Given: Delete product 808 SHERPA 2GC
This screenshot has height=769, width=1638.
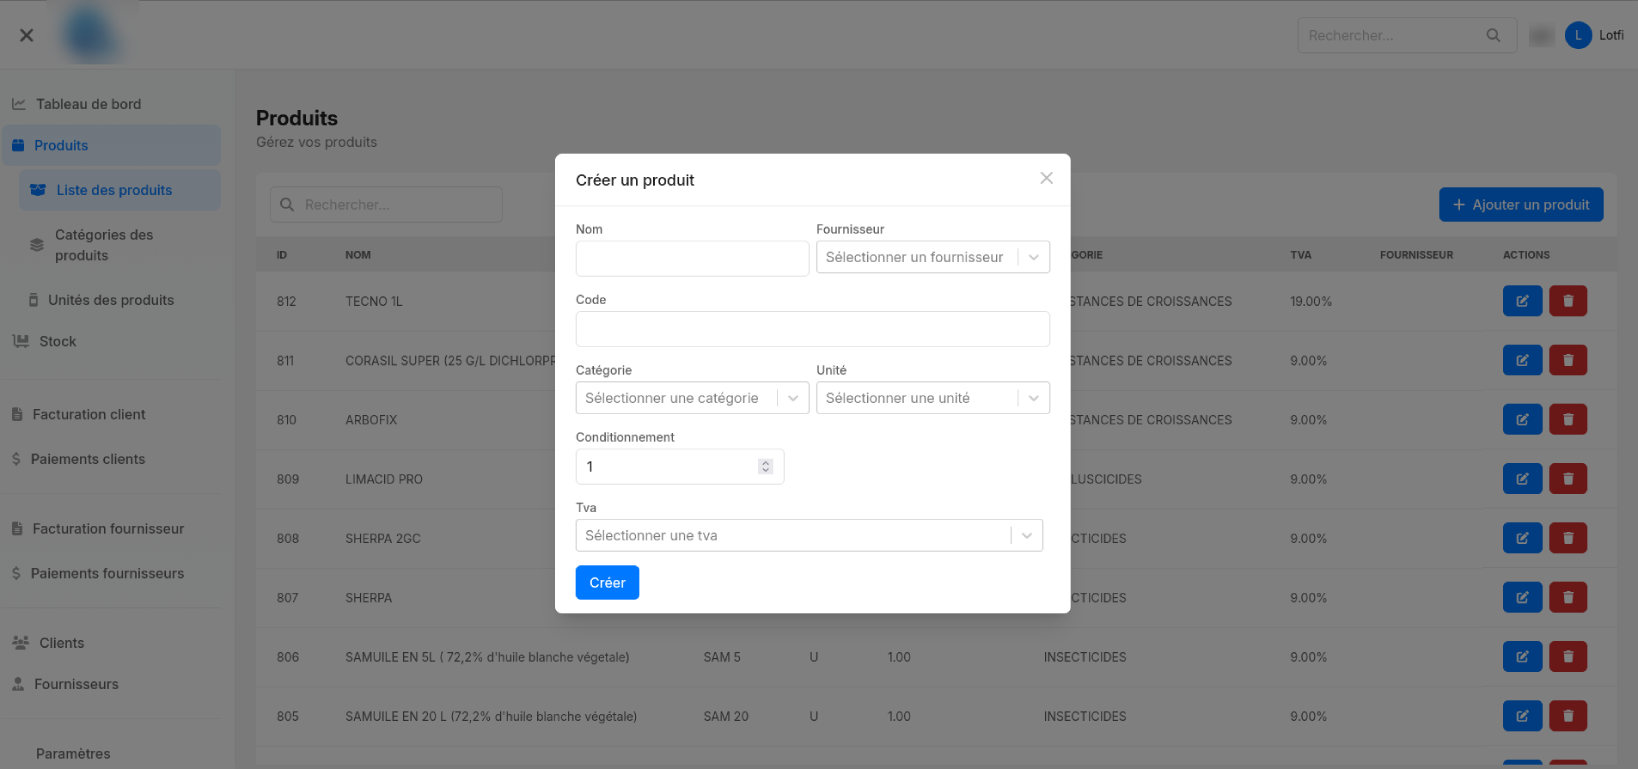Looking at the screenshot, I should pos(1568,538).
